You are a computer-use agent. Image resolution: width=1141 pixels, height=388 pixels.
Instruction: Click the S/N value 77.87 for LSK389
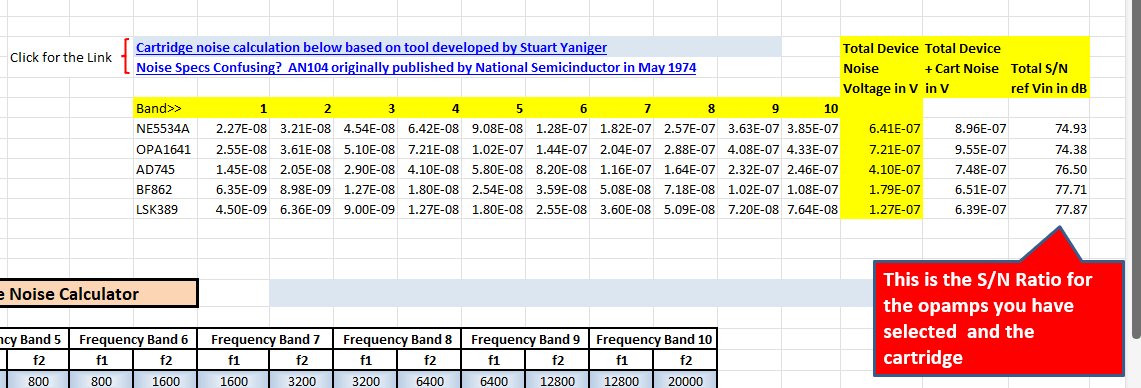(x=1048, y=210)
